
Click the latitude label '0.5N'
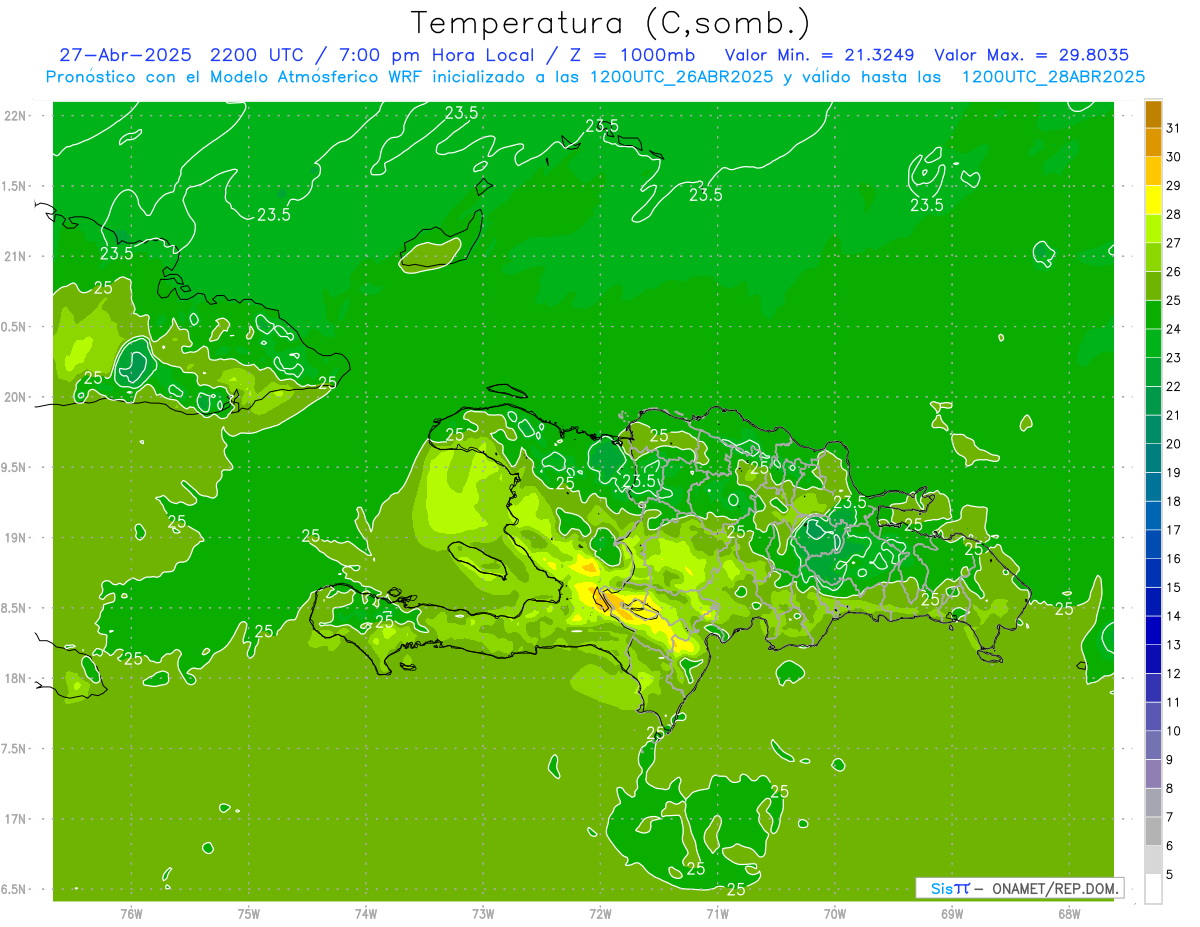coord(15,327)
